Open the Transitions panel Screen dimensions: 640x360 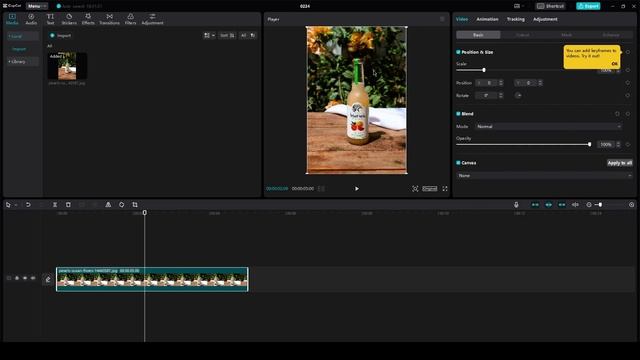point(109,19)
